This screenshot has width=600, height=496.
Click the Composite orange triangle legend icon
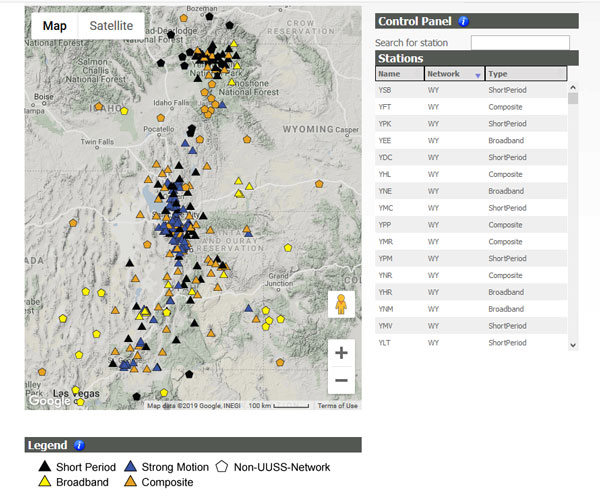coord(131,481)
